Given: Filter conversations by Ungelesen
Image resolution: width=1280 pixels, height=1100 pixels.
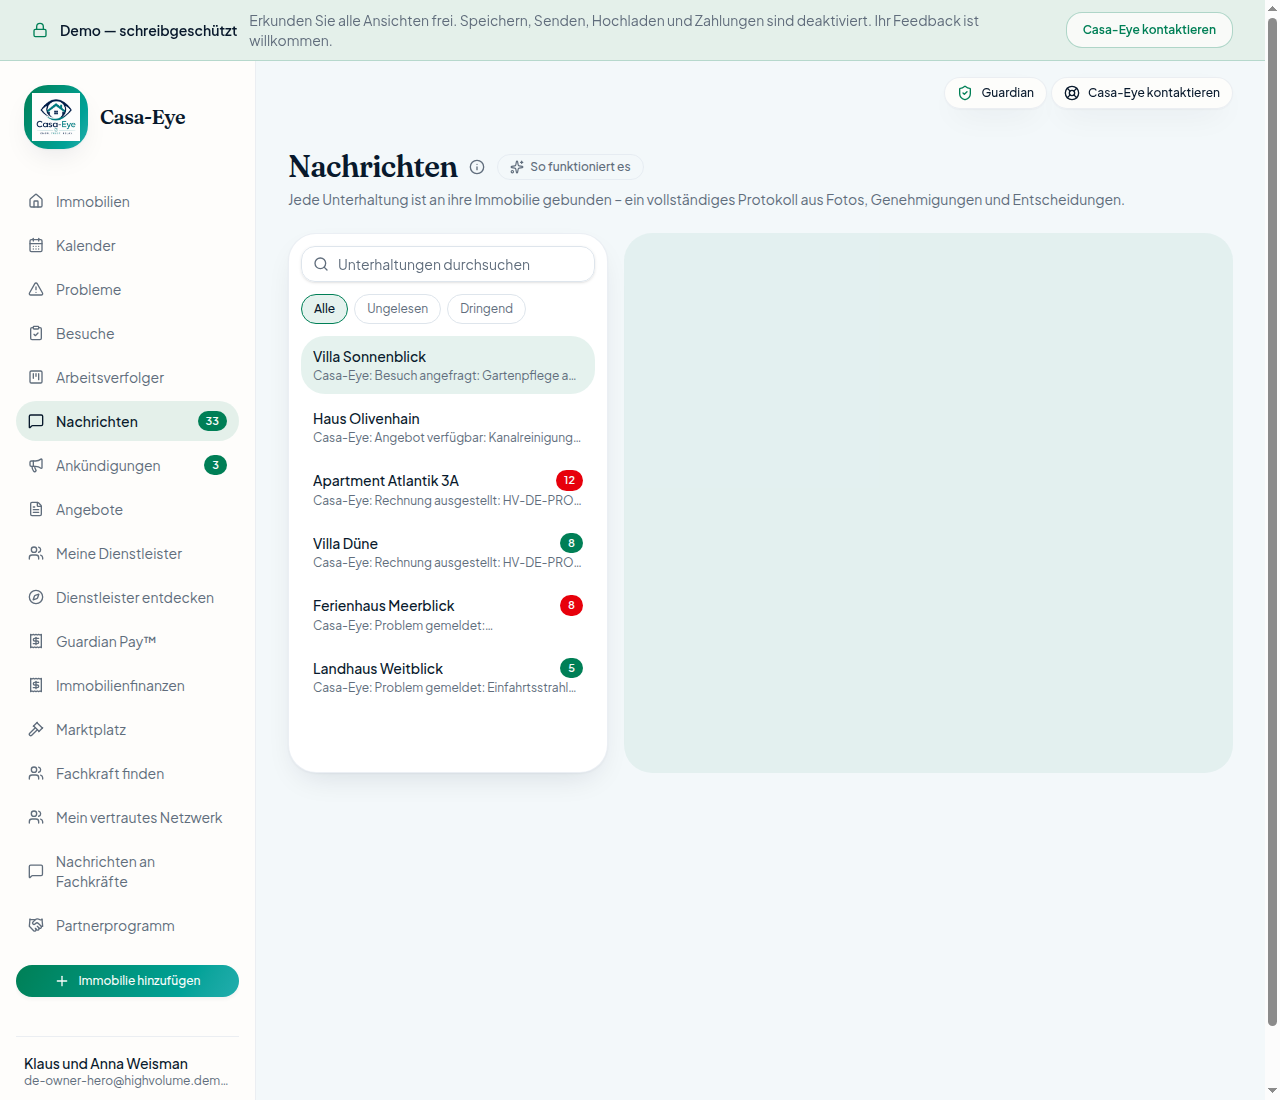Looking at the screenshot, I should click(397, 309).
